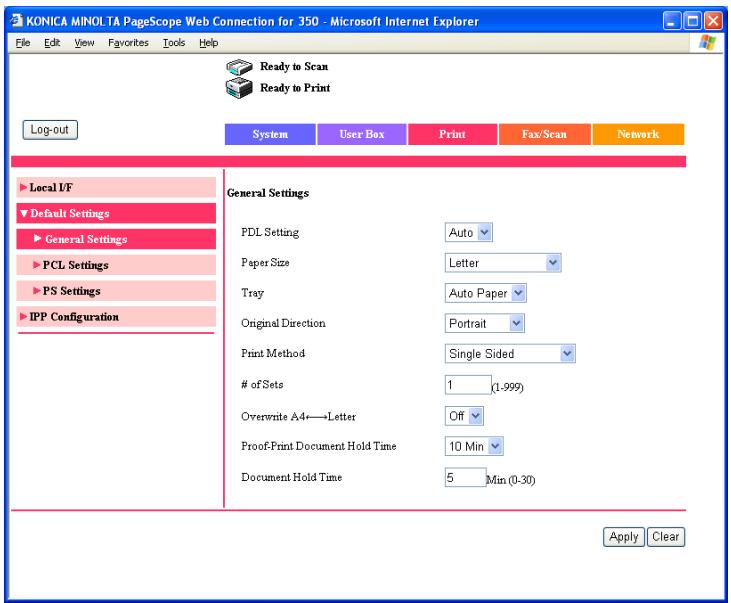Expand the Local I/F sidebar item
The height and width of the screenshot is (603, 731).
click(116, 187)
